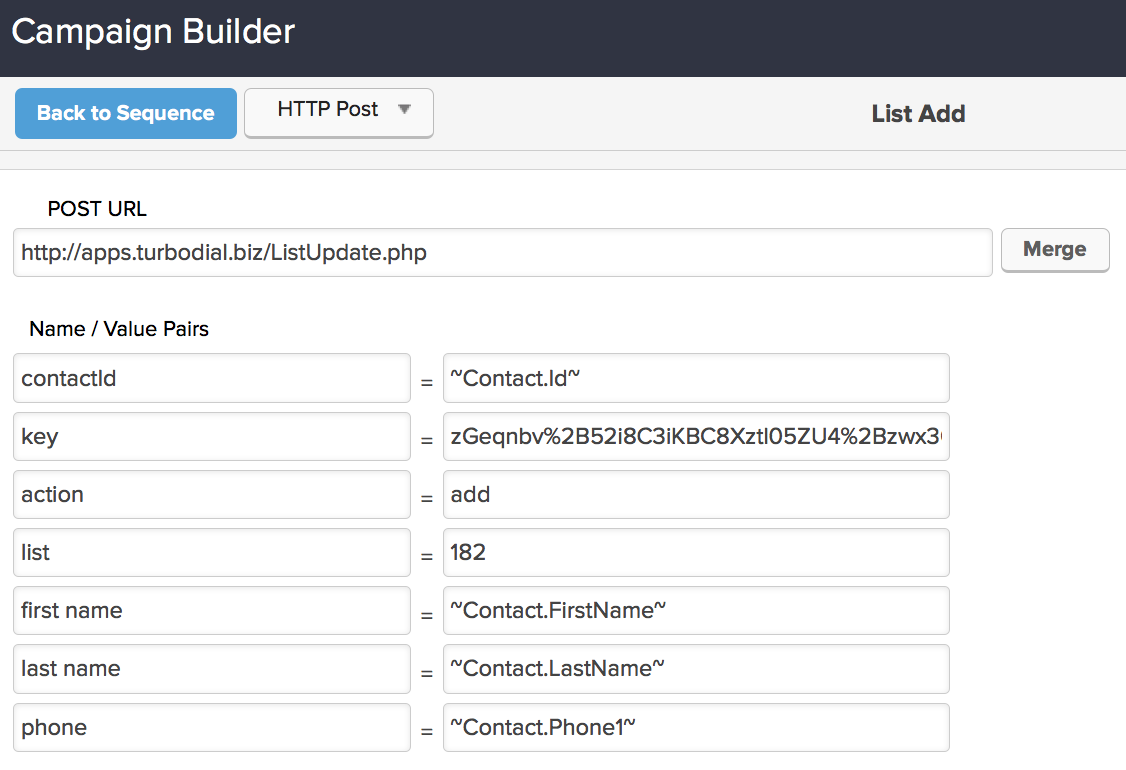This screenshot has height=770, width=1126.
Task: Expand the action selector next to Back to Sequence
Action: pyautogui.click(x=338, y=113)
